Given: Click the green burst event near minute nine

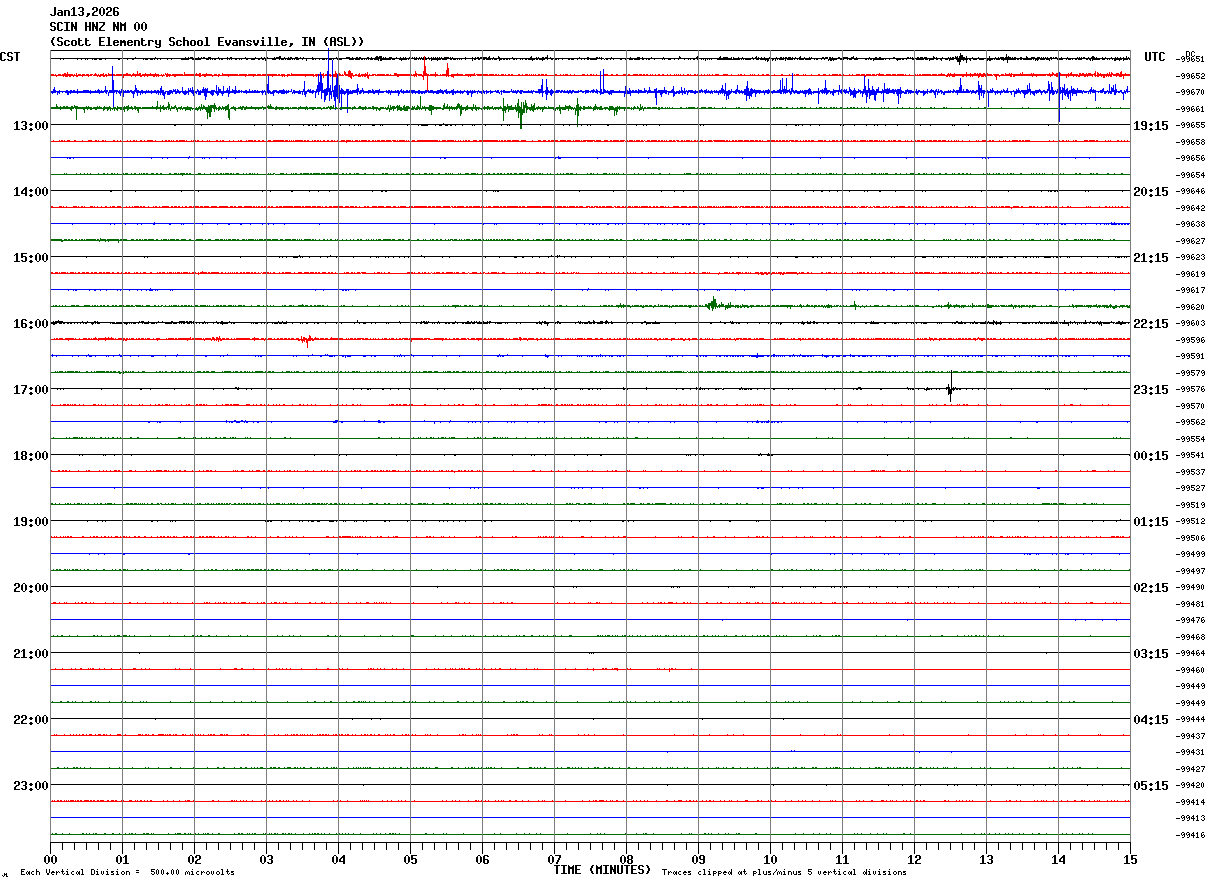Looking at the screenshot, I should pyautogui.click(x=713, y=304).
